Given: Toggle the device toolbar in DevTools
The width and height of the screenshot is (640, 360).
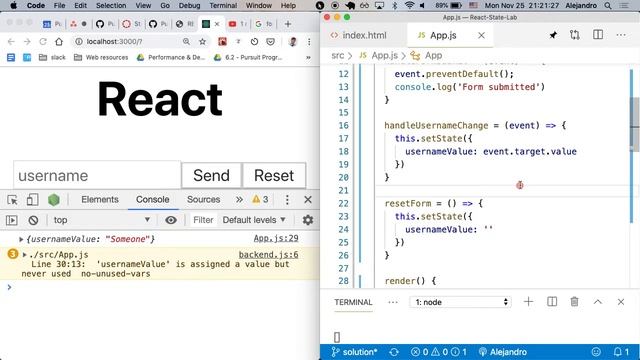Looking at the screenshot, I should coord(32,200).
